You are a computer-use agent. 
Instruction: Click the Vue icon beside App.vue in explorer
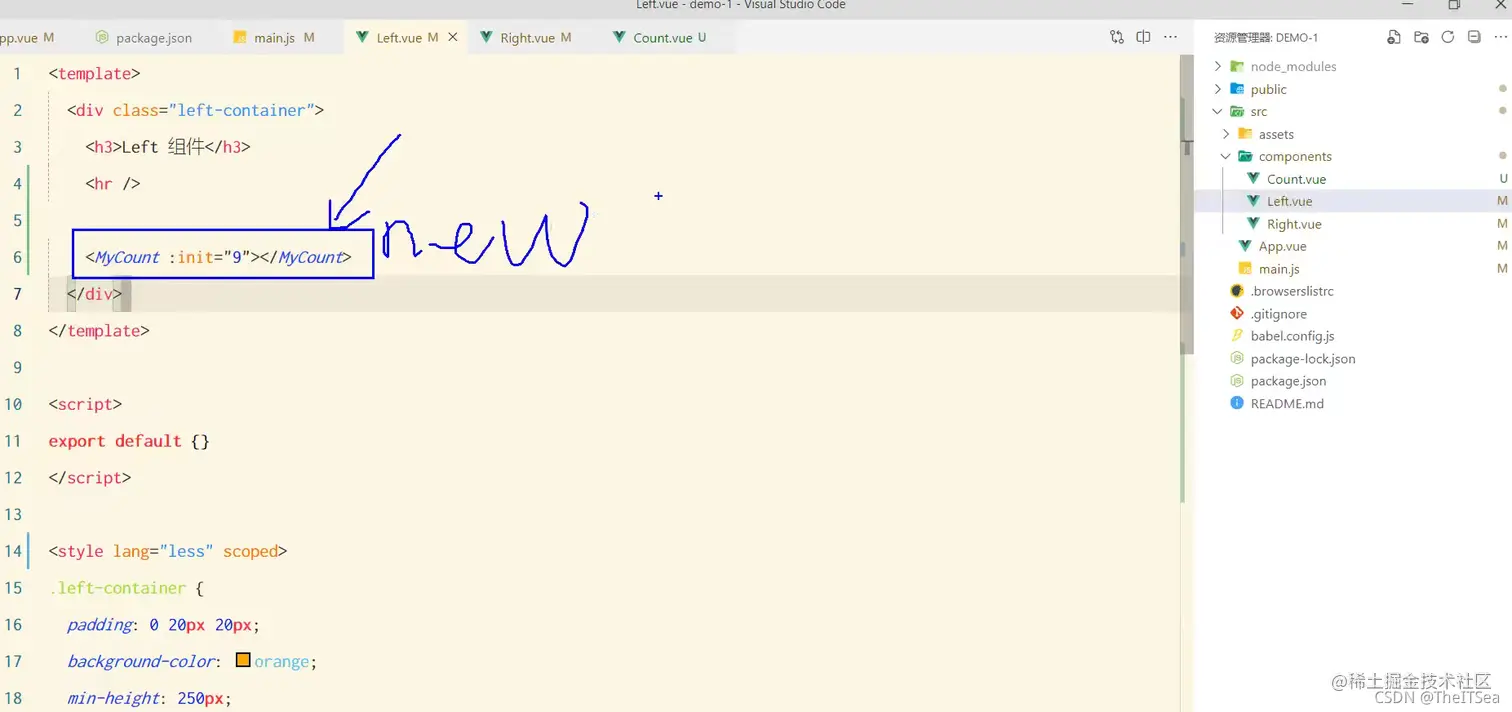pos(1245,246)
